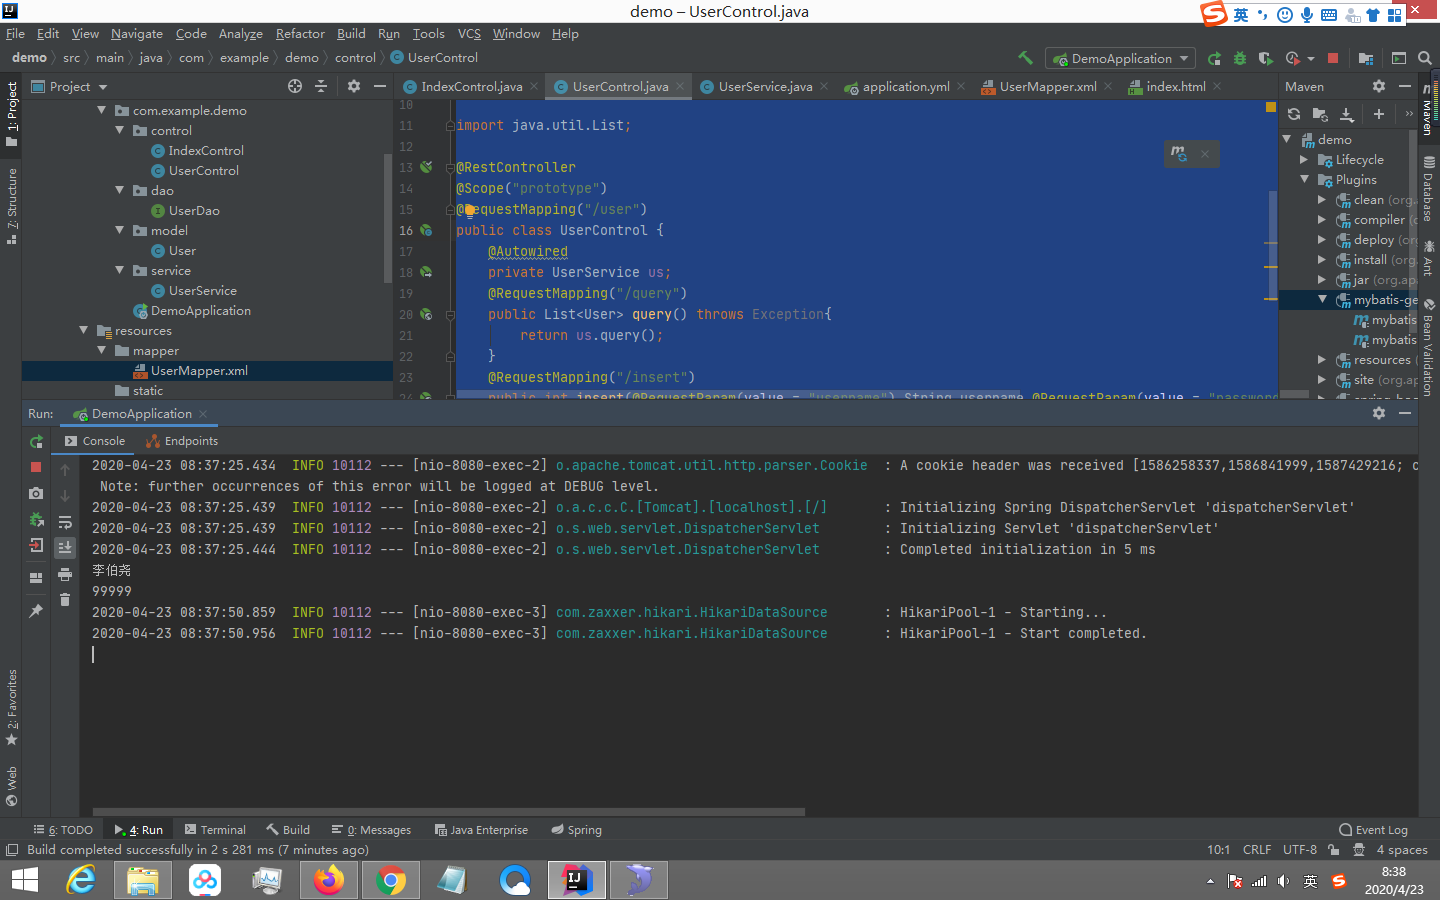Stop process red square in Run panel
The image size is (1440, 900).
click(x=36, y=467)
